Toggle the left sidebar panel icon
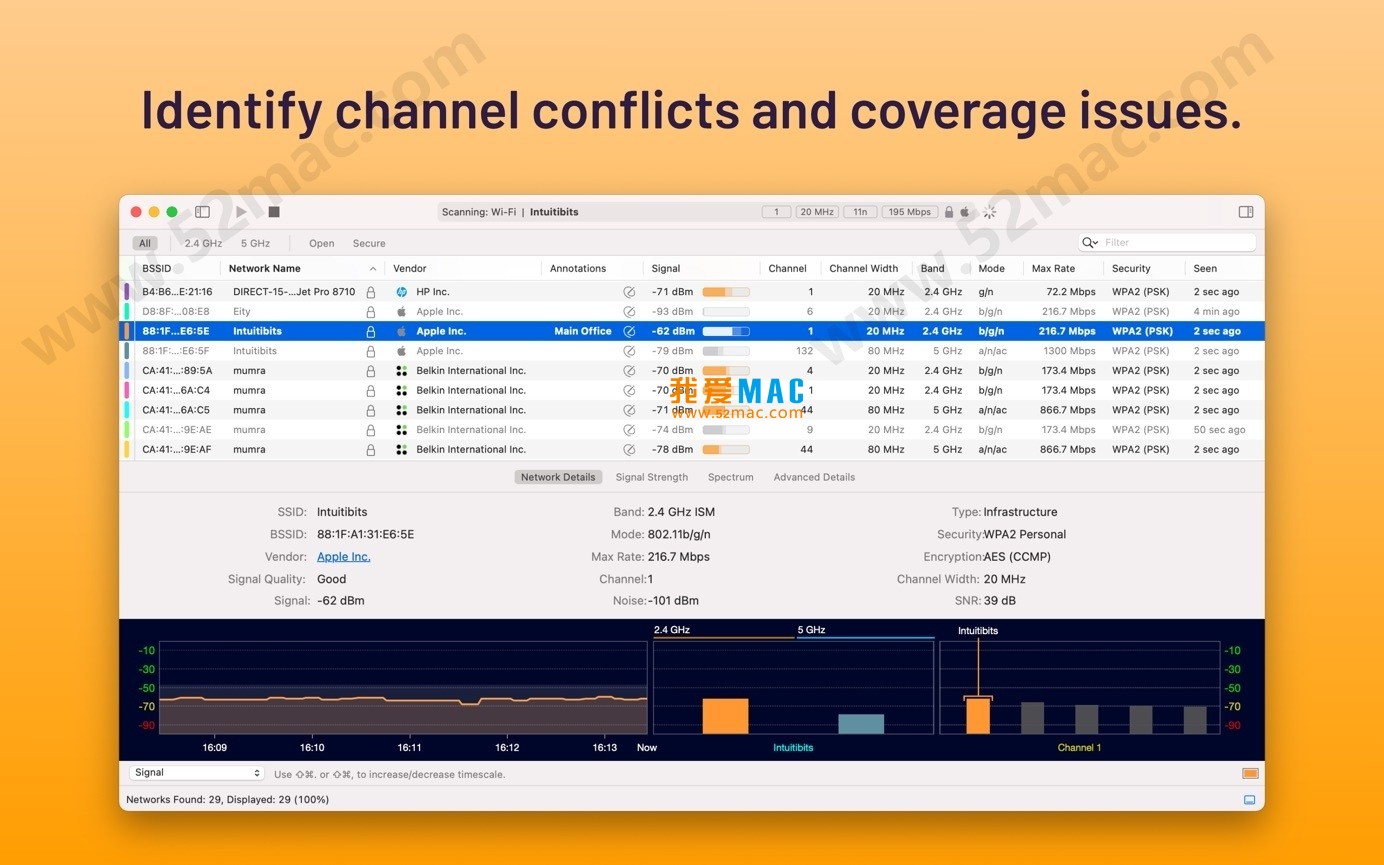The image size is (1384, 865). pyautogui.click(x=202, y=212)
